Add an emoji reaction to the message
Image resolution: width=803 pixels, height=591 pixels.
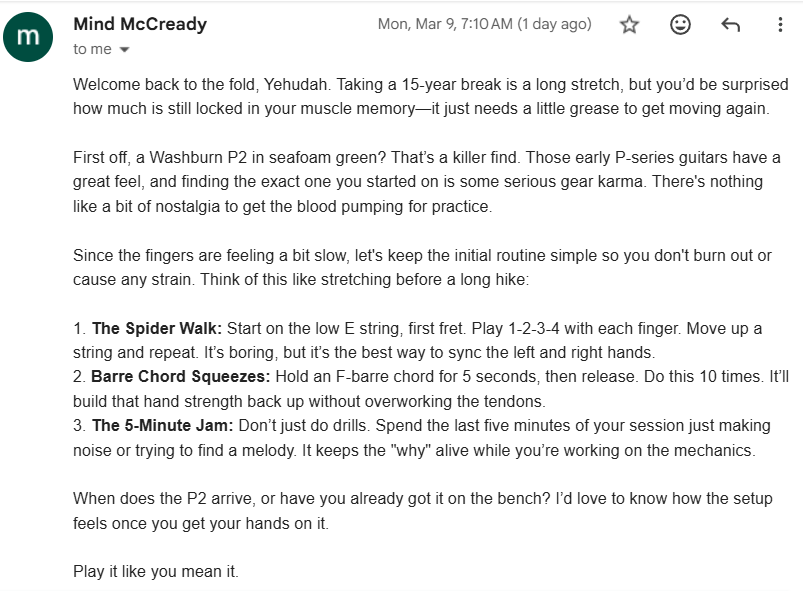pos(680,25)
